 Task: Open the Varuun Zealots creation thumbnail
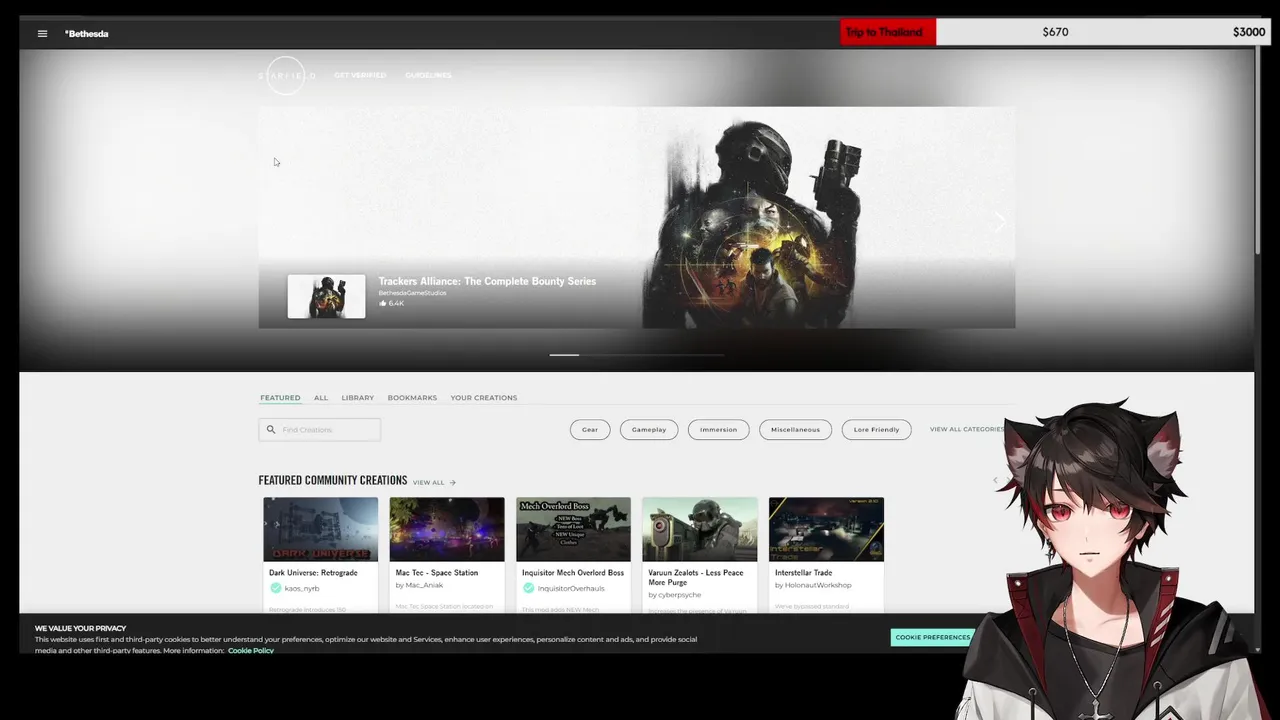pos(700,529)
